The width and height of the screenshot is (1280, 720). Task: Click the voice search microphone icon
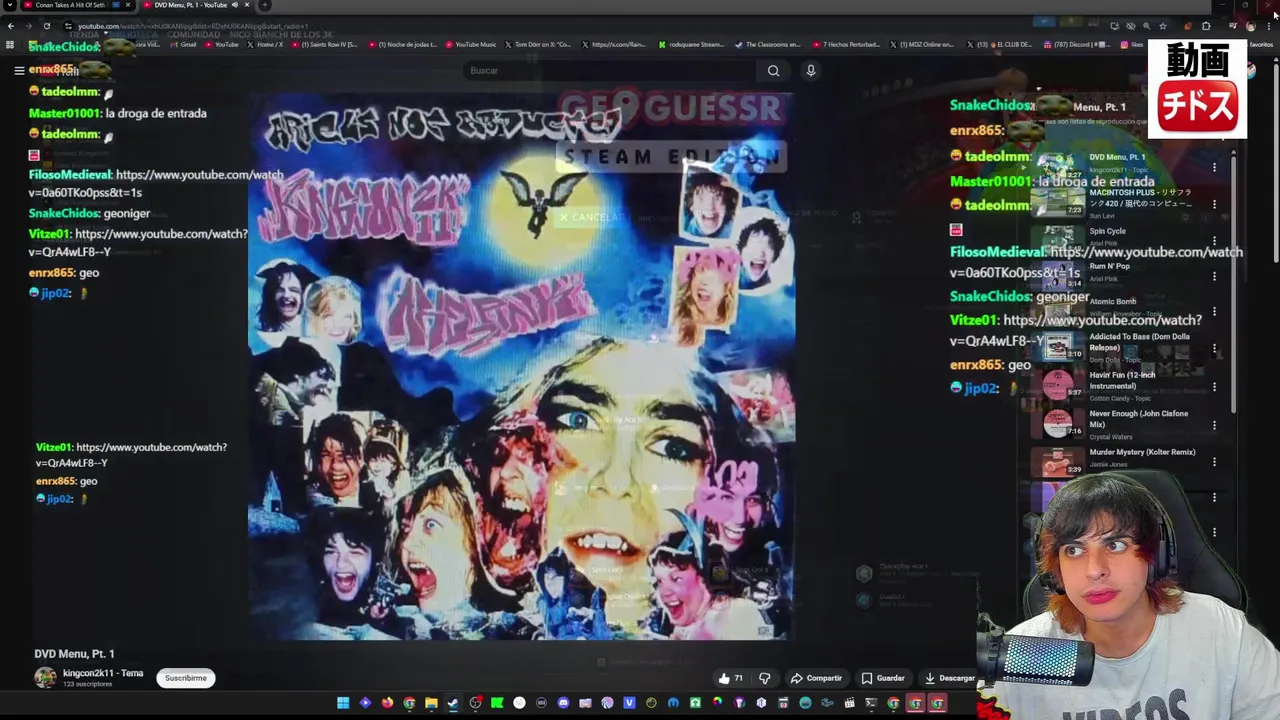(x=811, y=70)
